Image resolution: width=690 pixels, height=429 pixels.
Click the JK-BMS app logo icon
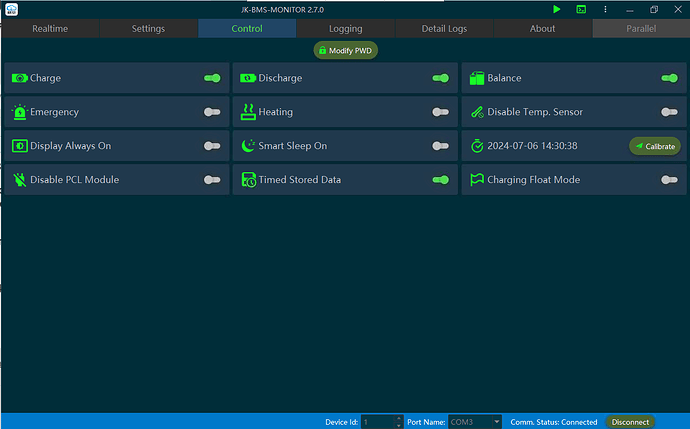[11, 9]
